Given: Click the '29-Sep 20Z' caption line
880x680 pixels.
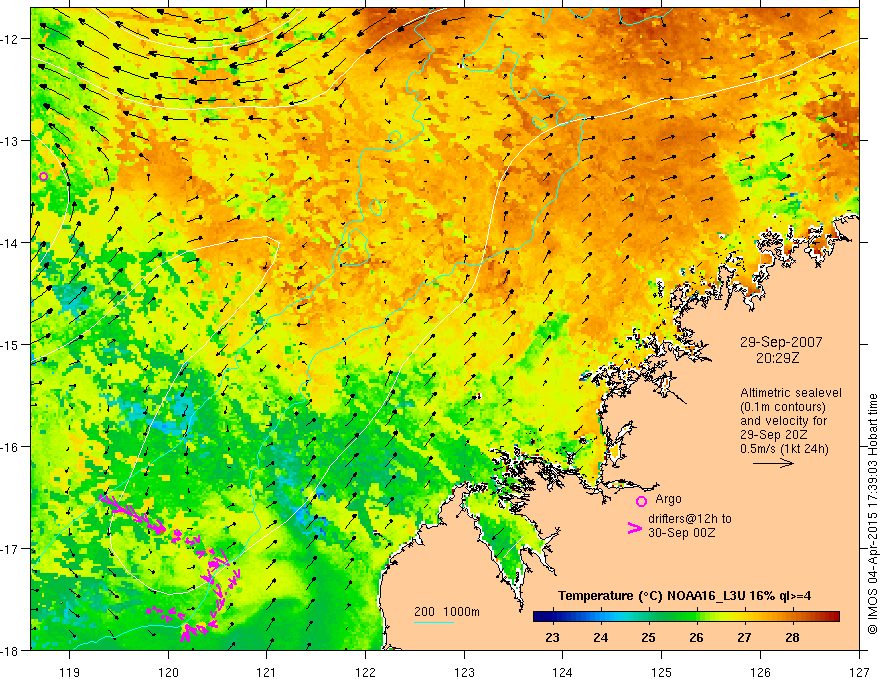Looking at the screenshot, I should pos(774,435).
